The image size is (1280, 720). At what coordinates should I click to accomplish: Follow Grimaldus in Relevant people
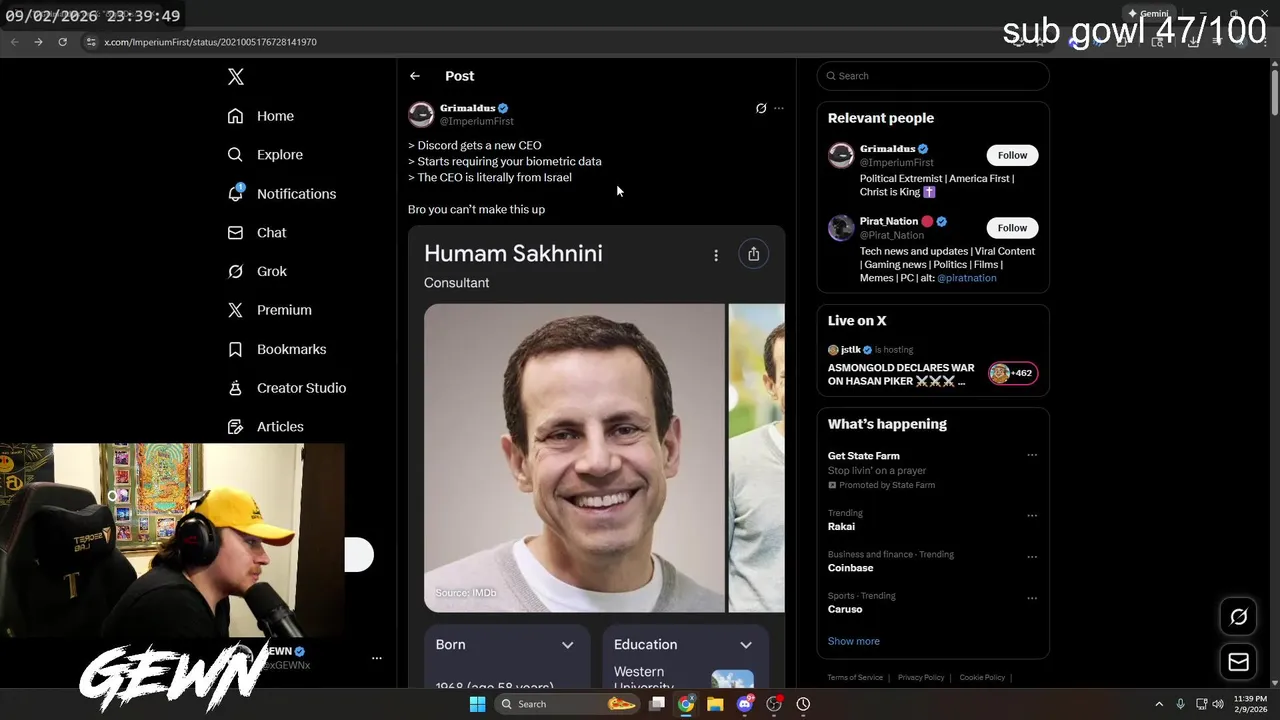[x=1012, y=155]
